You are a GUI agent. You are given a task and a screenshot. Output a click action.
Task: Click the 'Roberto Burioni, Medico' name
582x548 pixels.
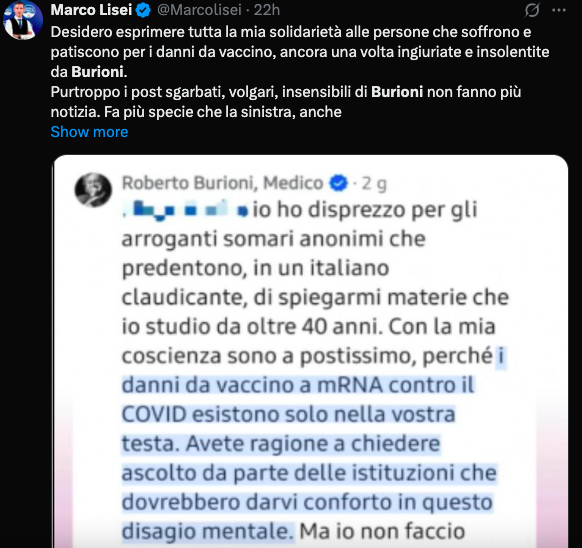223,183
